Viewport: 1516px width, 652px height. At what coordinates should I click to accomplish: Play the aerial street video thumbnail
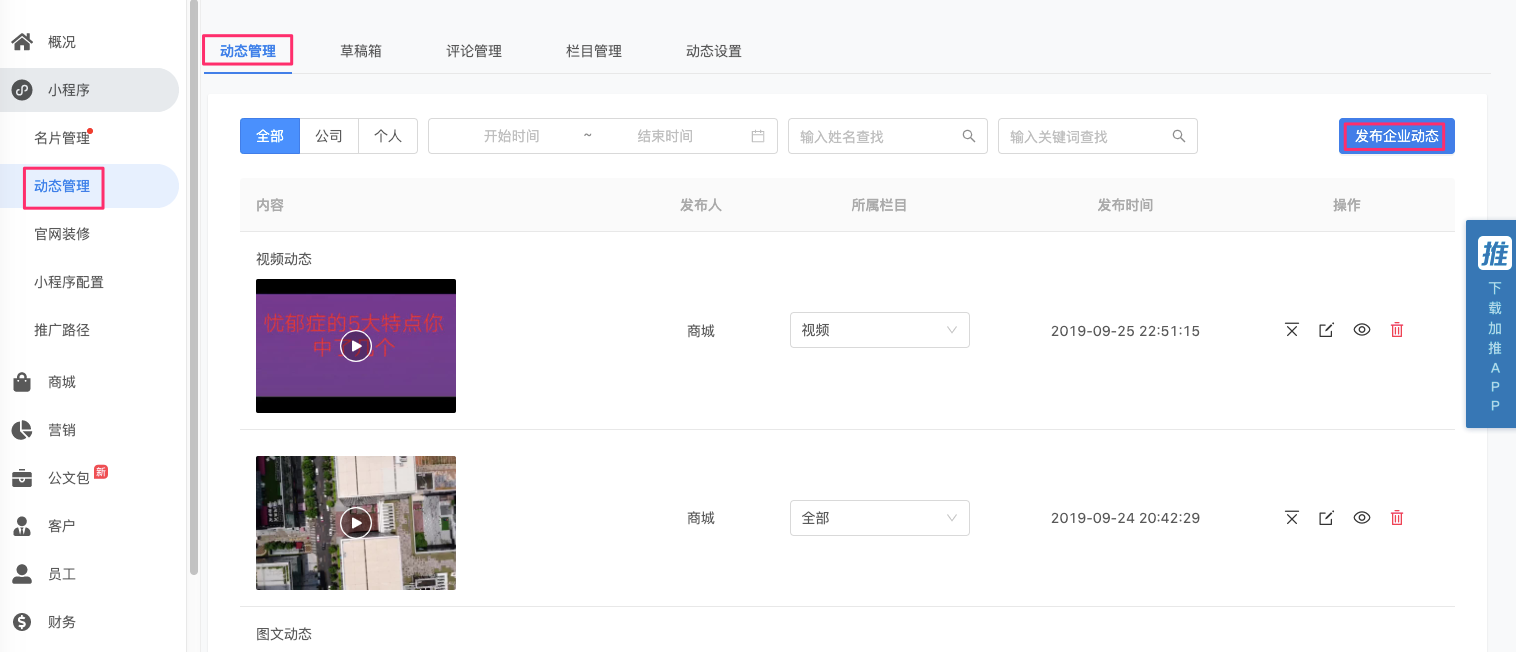pos(356,523)
